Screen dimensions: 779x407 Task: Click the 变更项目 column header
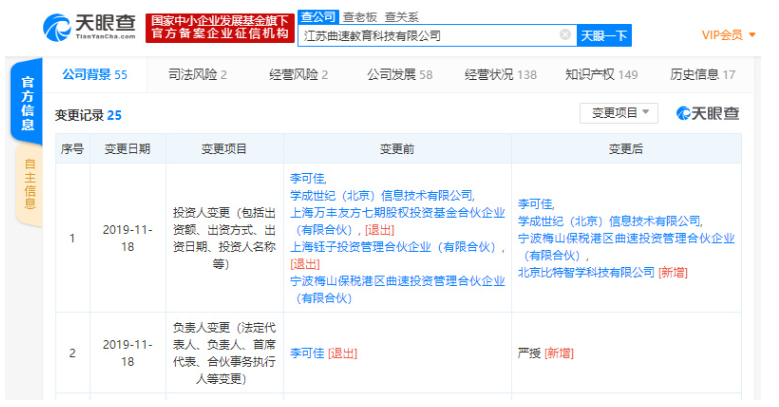click(224, 149)
